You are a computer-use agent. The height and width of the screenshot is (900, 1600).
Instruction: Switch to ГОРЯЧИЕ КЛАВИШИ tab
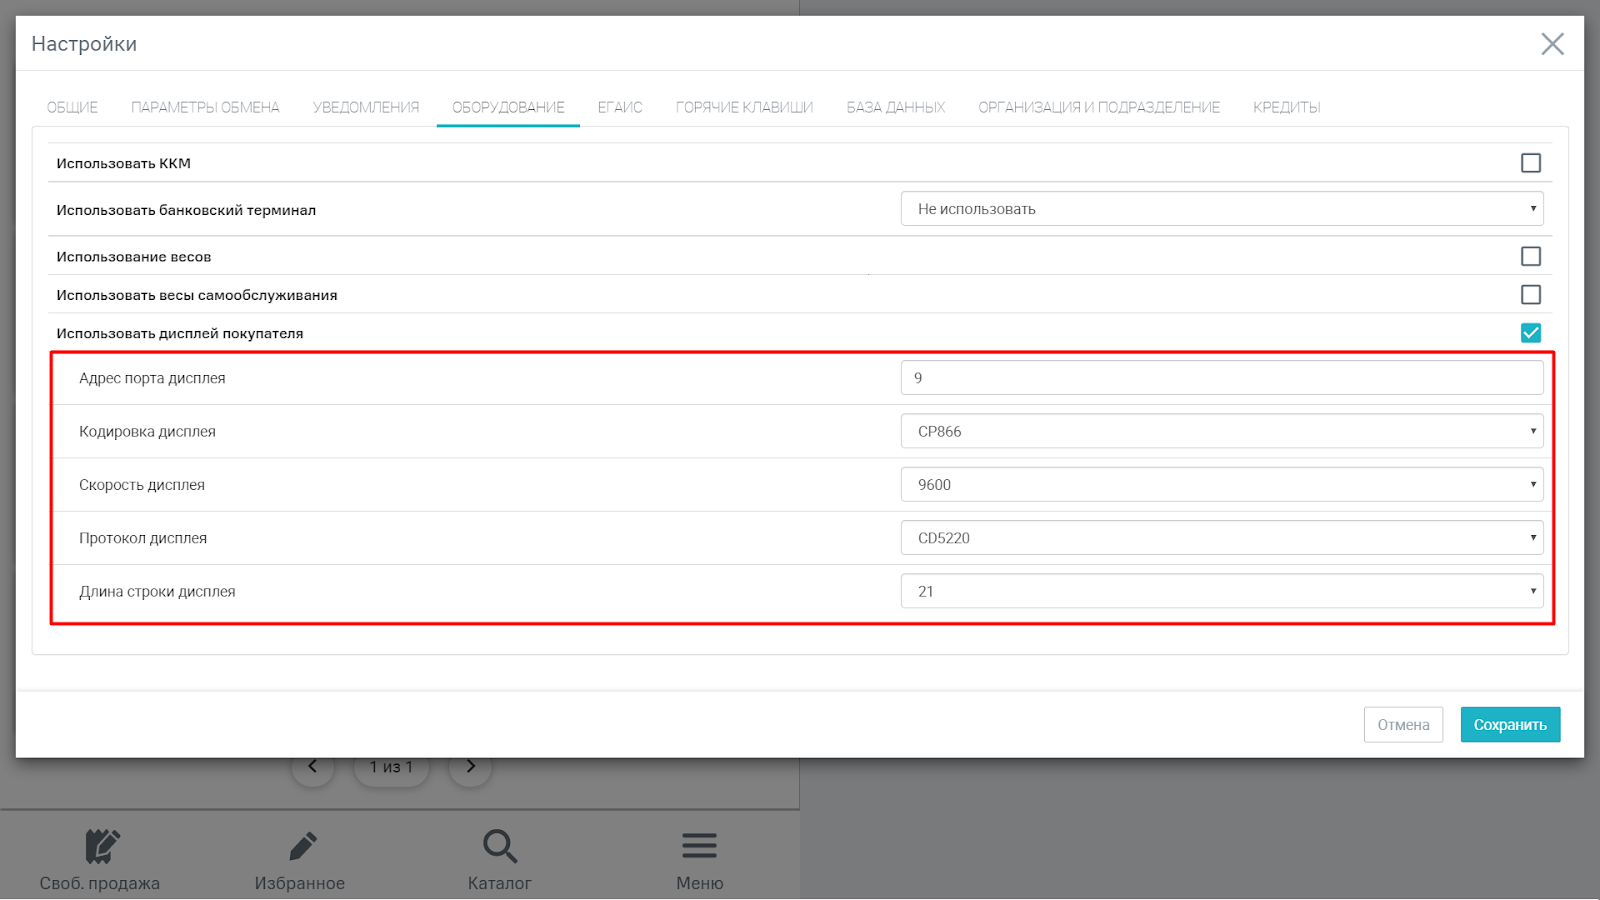744,107
